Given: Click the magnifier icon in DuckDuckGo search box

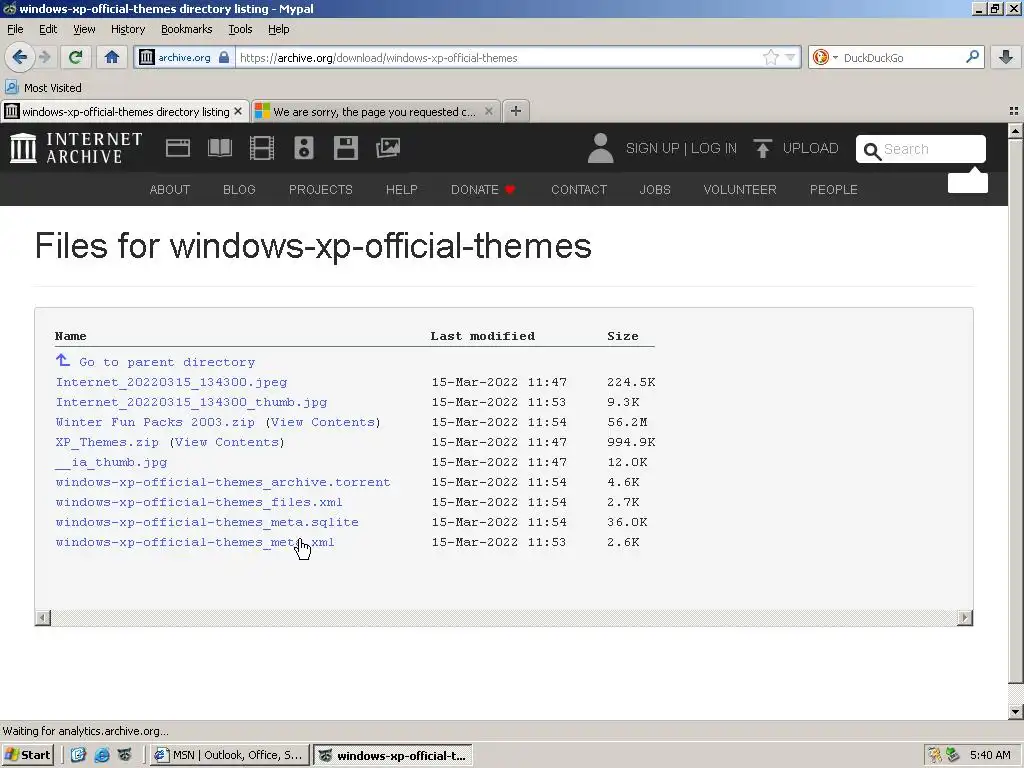Looking at the screenshot, I should pyautogui.click(x=972, y=57).
